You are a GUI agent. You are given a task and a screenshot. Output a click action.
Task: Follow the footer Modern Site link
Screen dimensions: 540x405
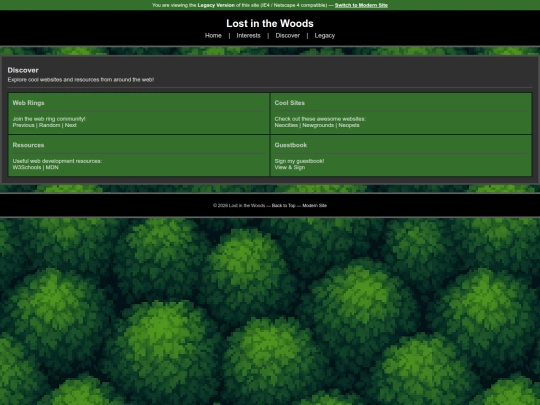(x=314, y=206)
